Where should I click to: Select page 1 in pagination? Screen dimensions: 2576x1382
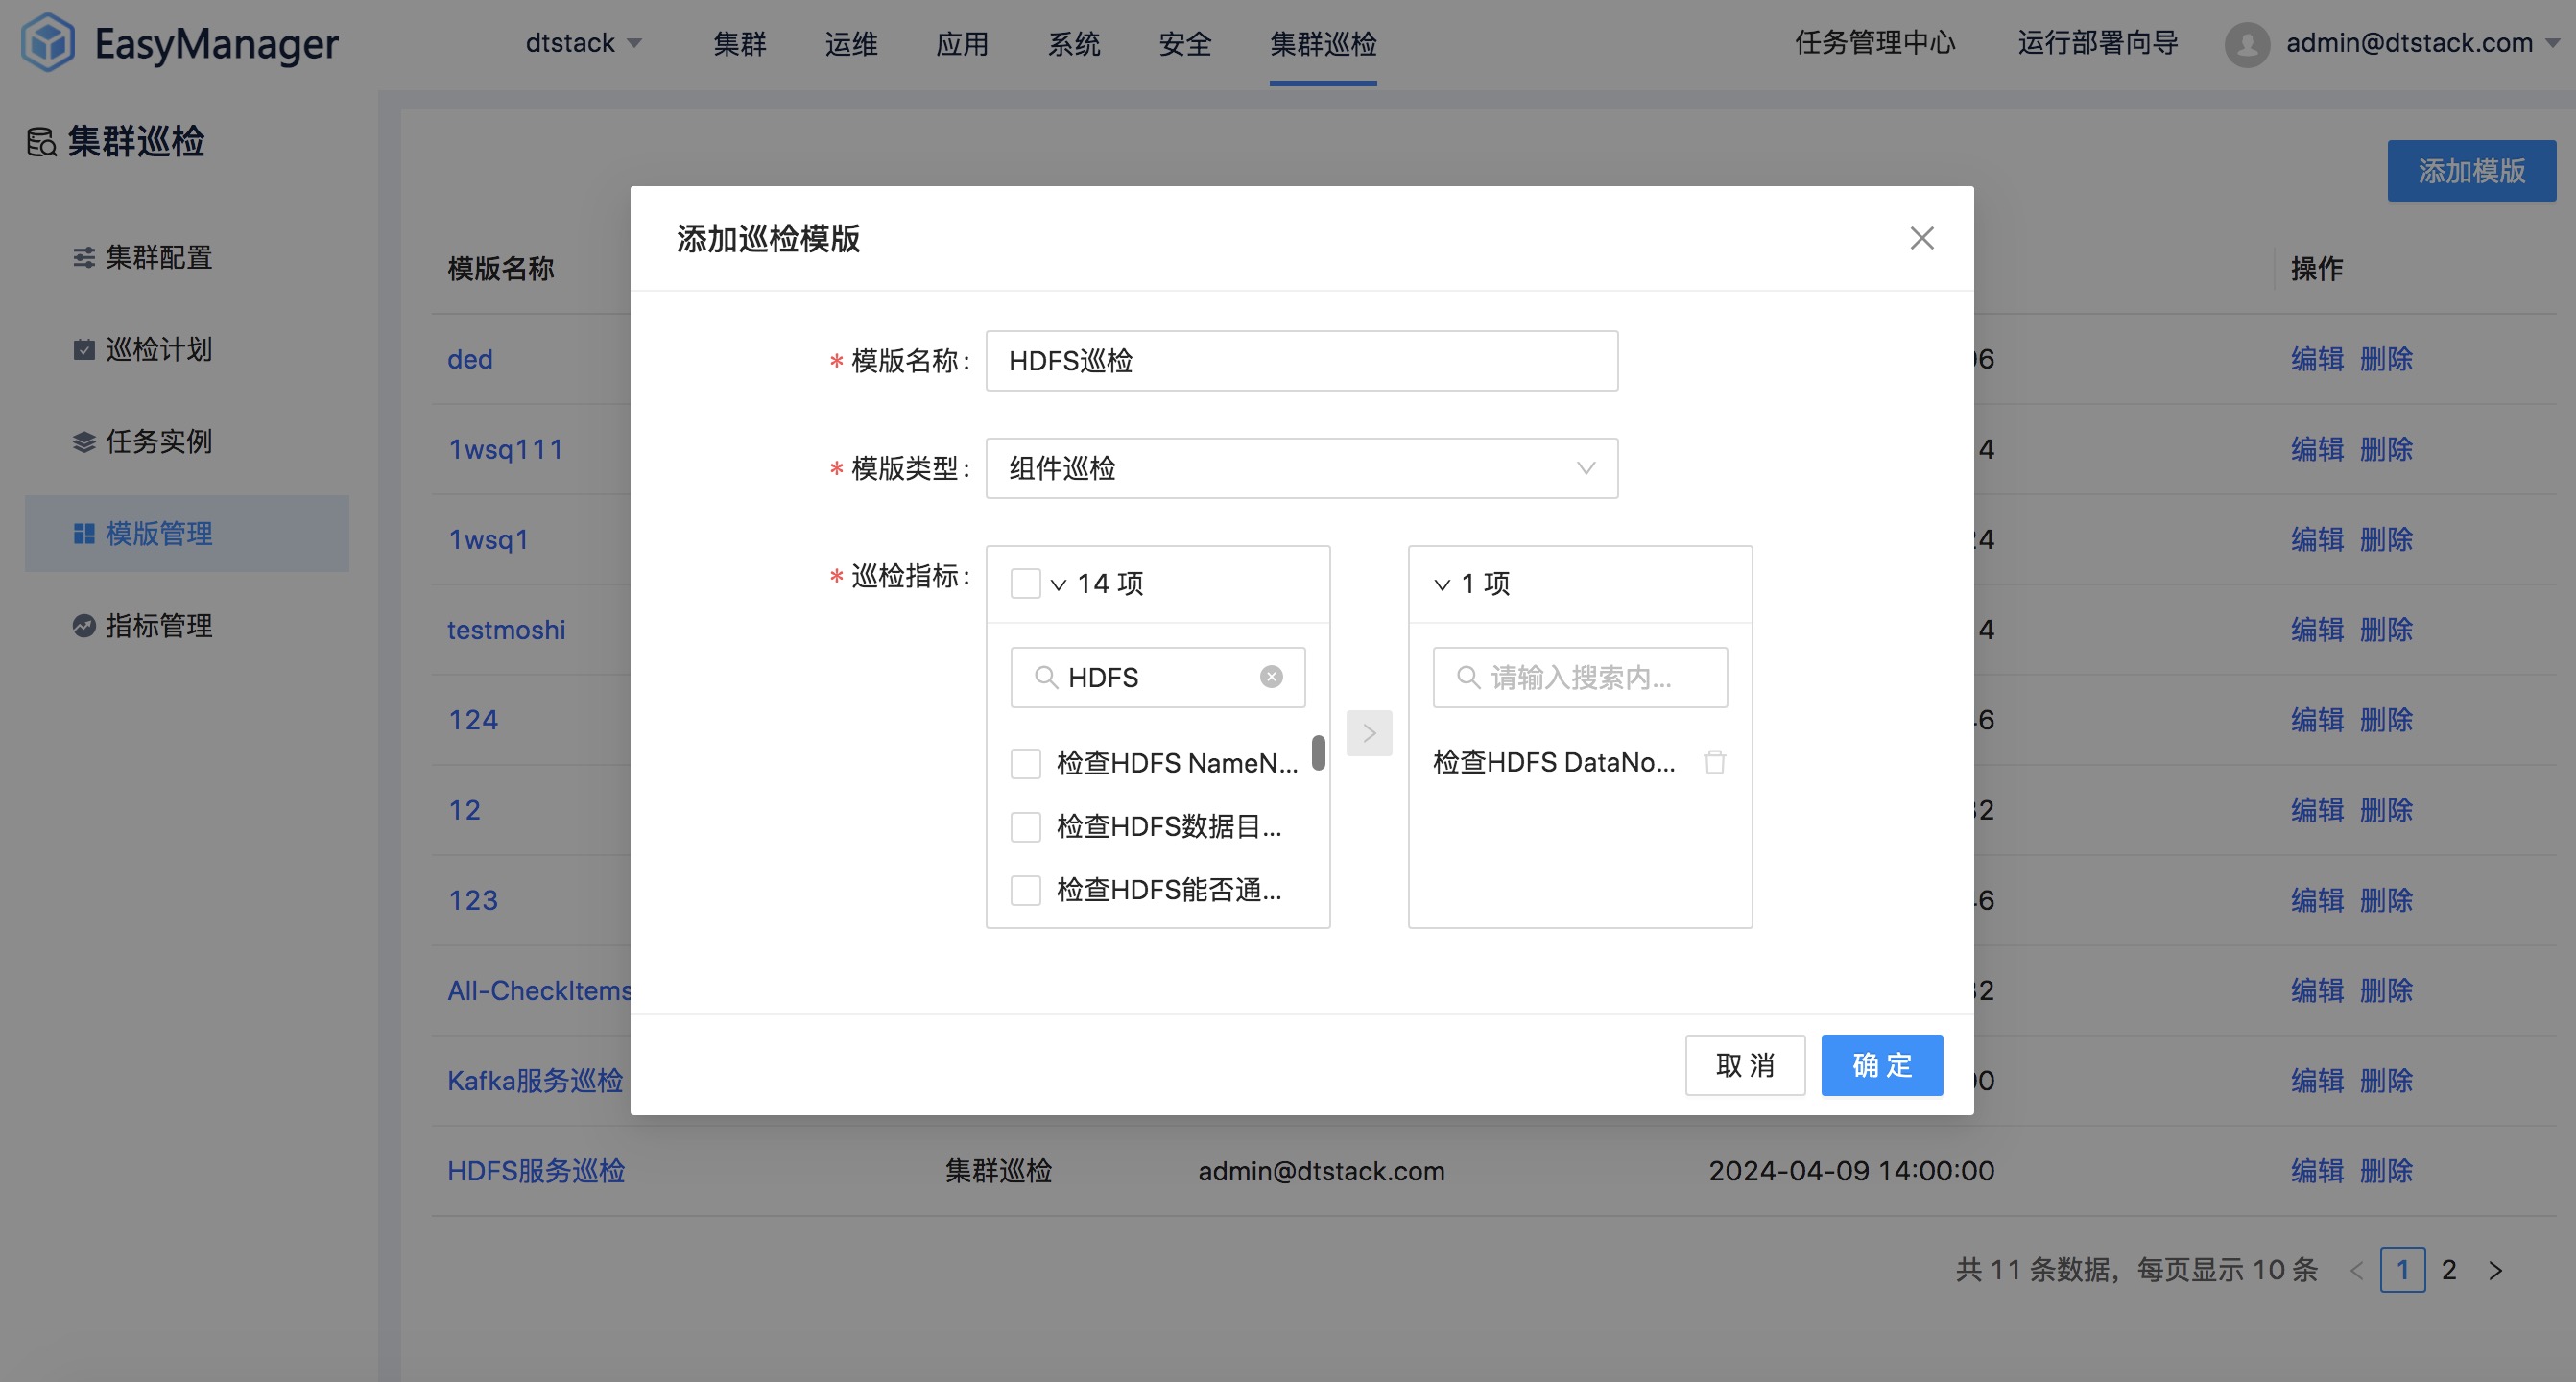pyautogui.click(x=2402, y=1270)
